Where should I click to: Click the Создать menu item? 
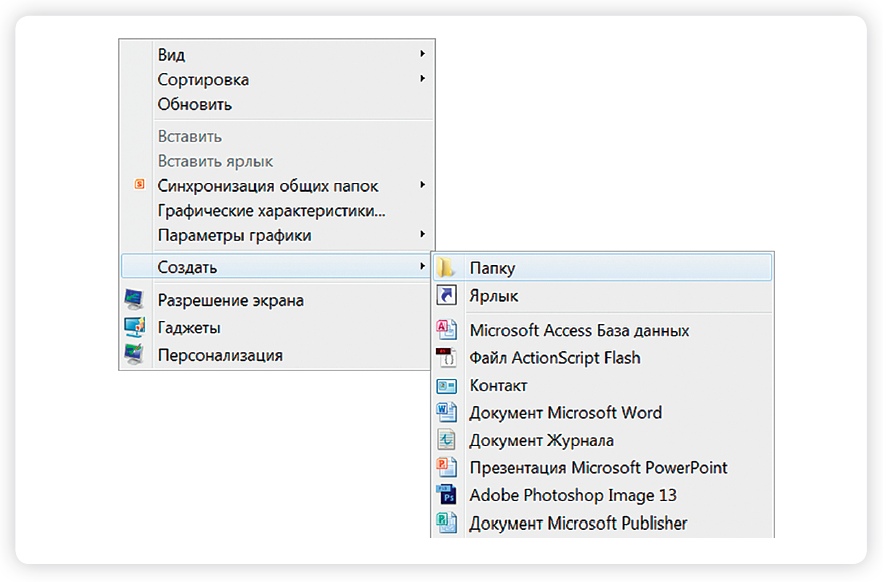click(x=276, y=266)
